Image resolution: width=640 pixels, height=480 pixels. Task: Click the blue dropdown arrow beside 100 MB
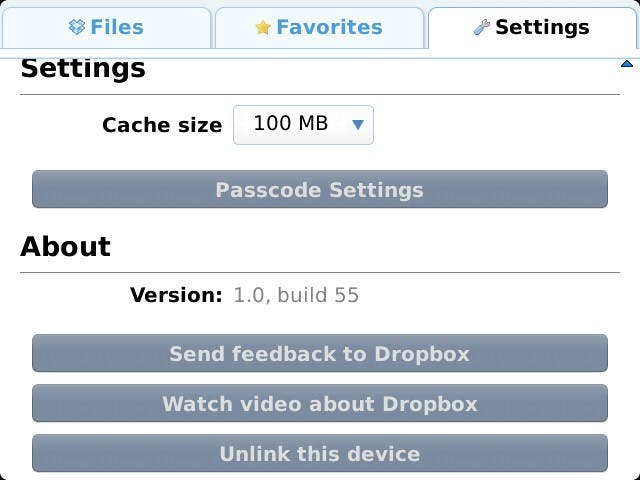[x=358, y=125]
